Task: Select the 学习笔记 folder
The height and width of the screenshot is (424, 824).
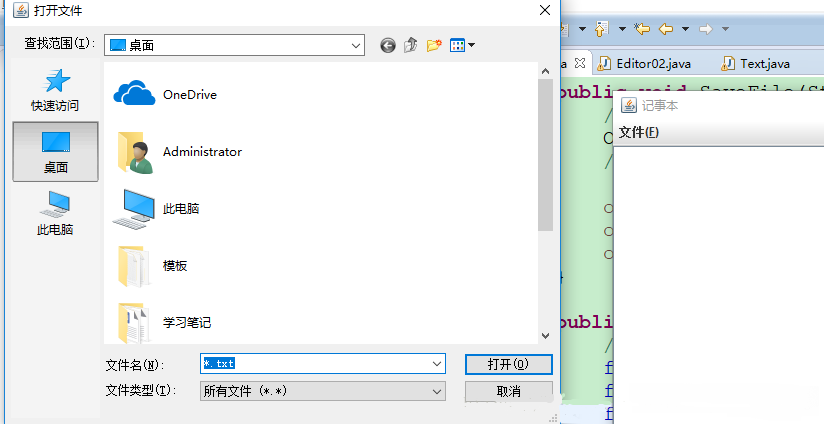Action: 186,322
